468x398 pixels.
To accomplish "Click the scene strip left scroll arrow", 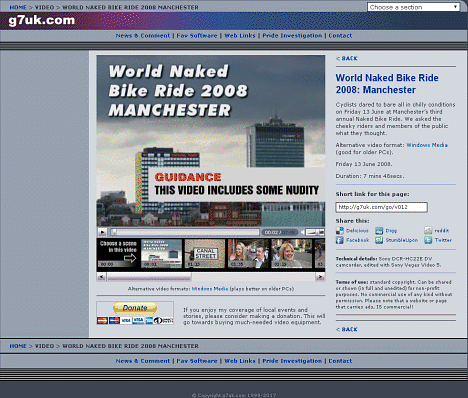I will coord(101,277).
